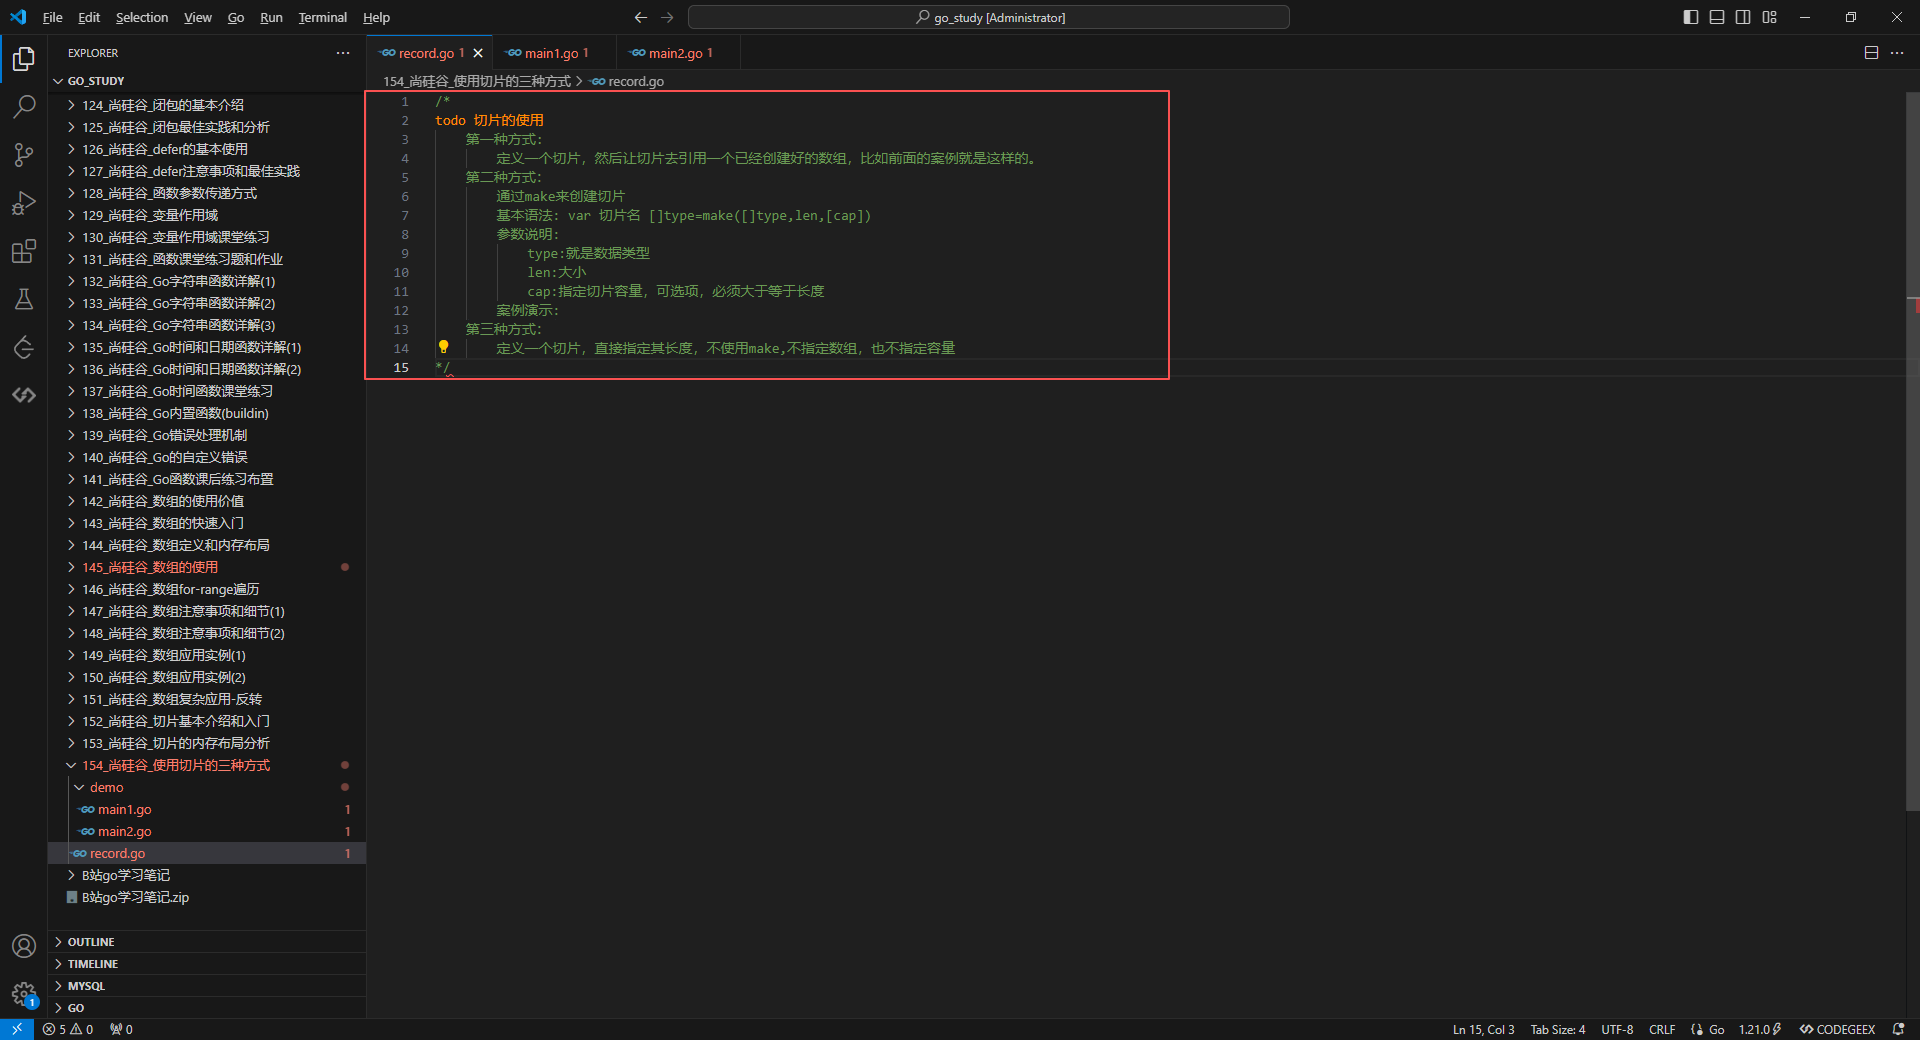Screen dimensions: 1920x1040
Task: Select the Go language mode button
Action: [x=1716, y=1029]
